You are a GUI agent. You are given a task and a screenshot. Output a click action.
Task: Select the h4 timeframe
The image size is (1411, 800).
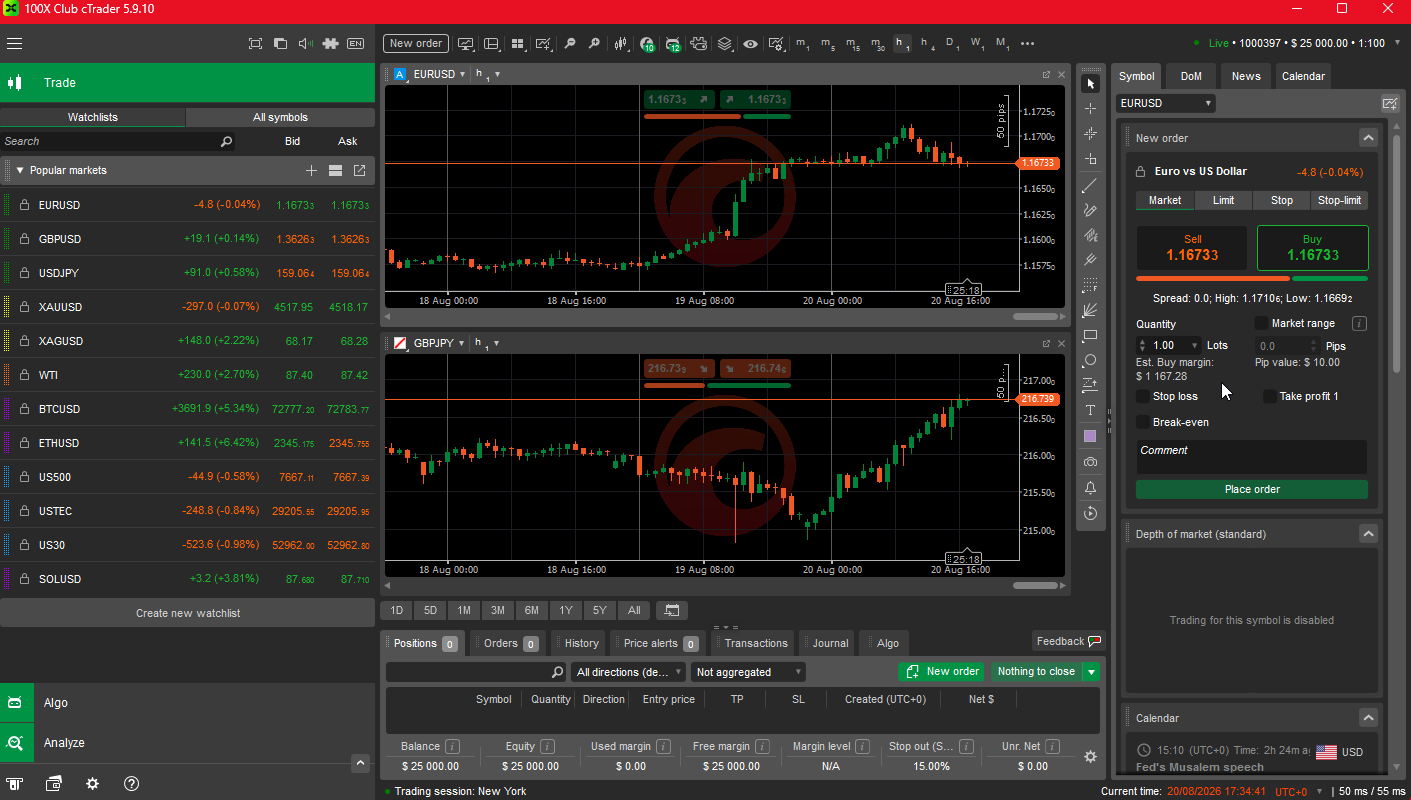click(x=927, y=44)
